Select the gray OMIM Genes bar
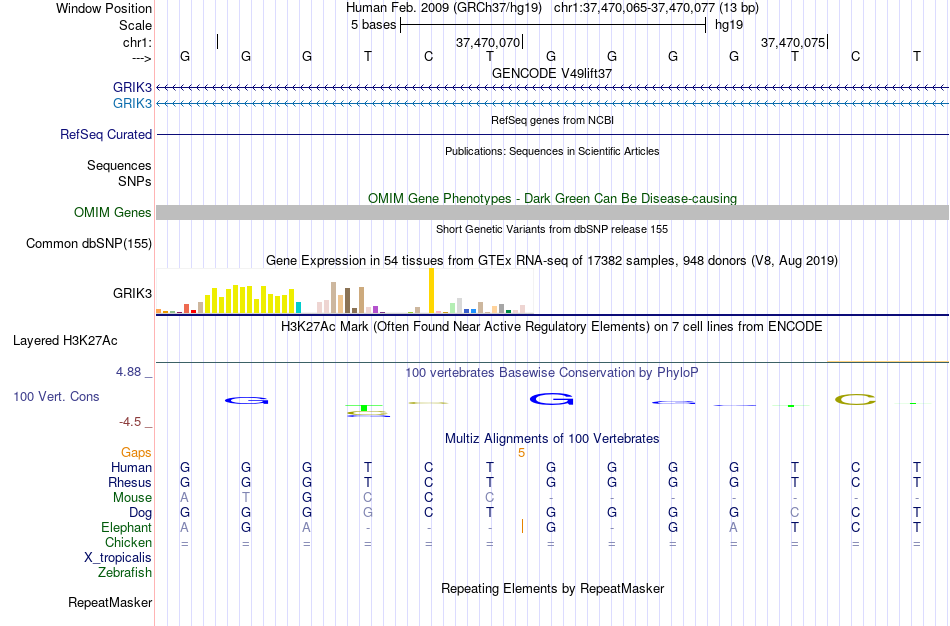Image resolution: width=950 pixels, height=626 pixels. click(x=553, y=212)
